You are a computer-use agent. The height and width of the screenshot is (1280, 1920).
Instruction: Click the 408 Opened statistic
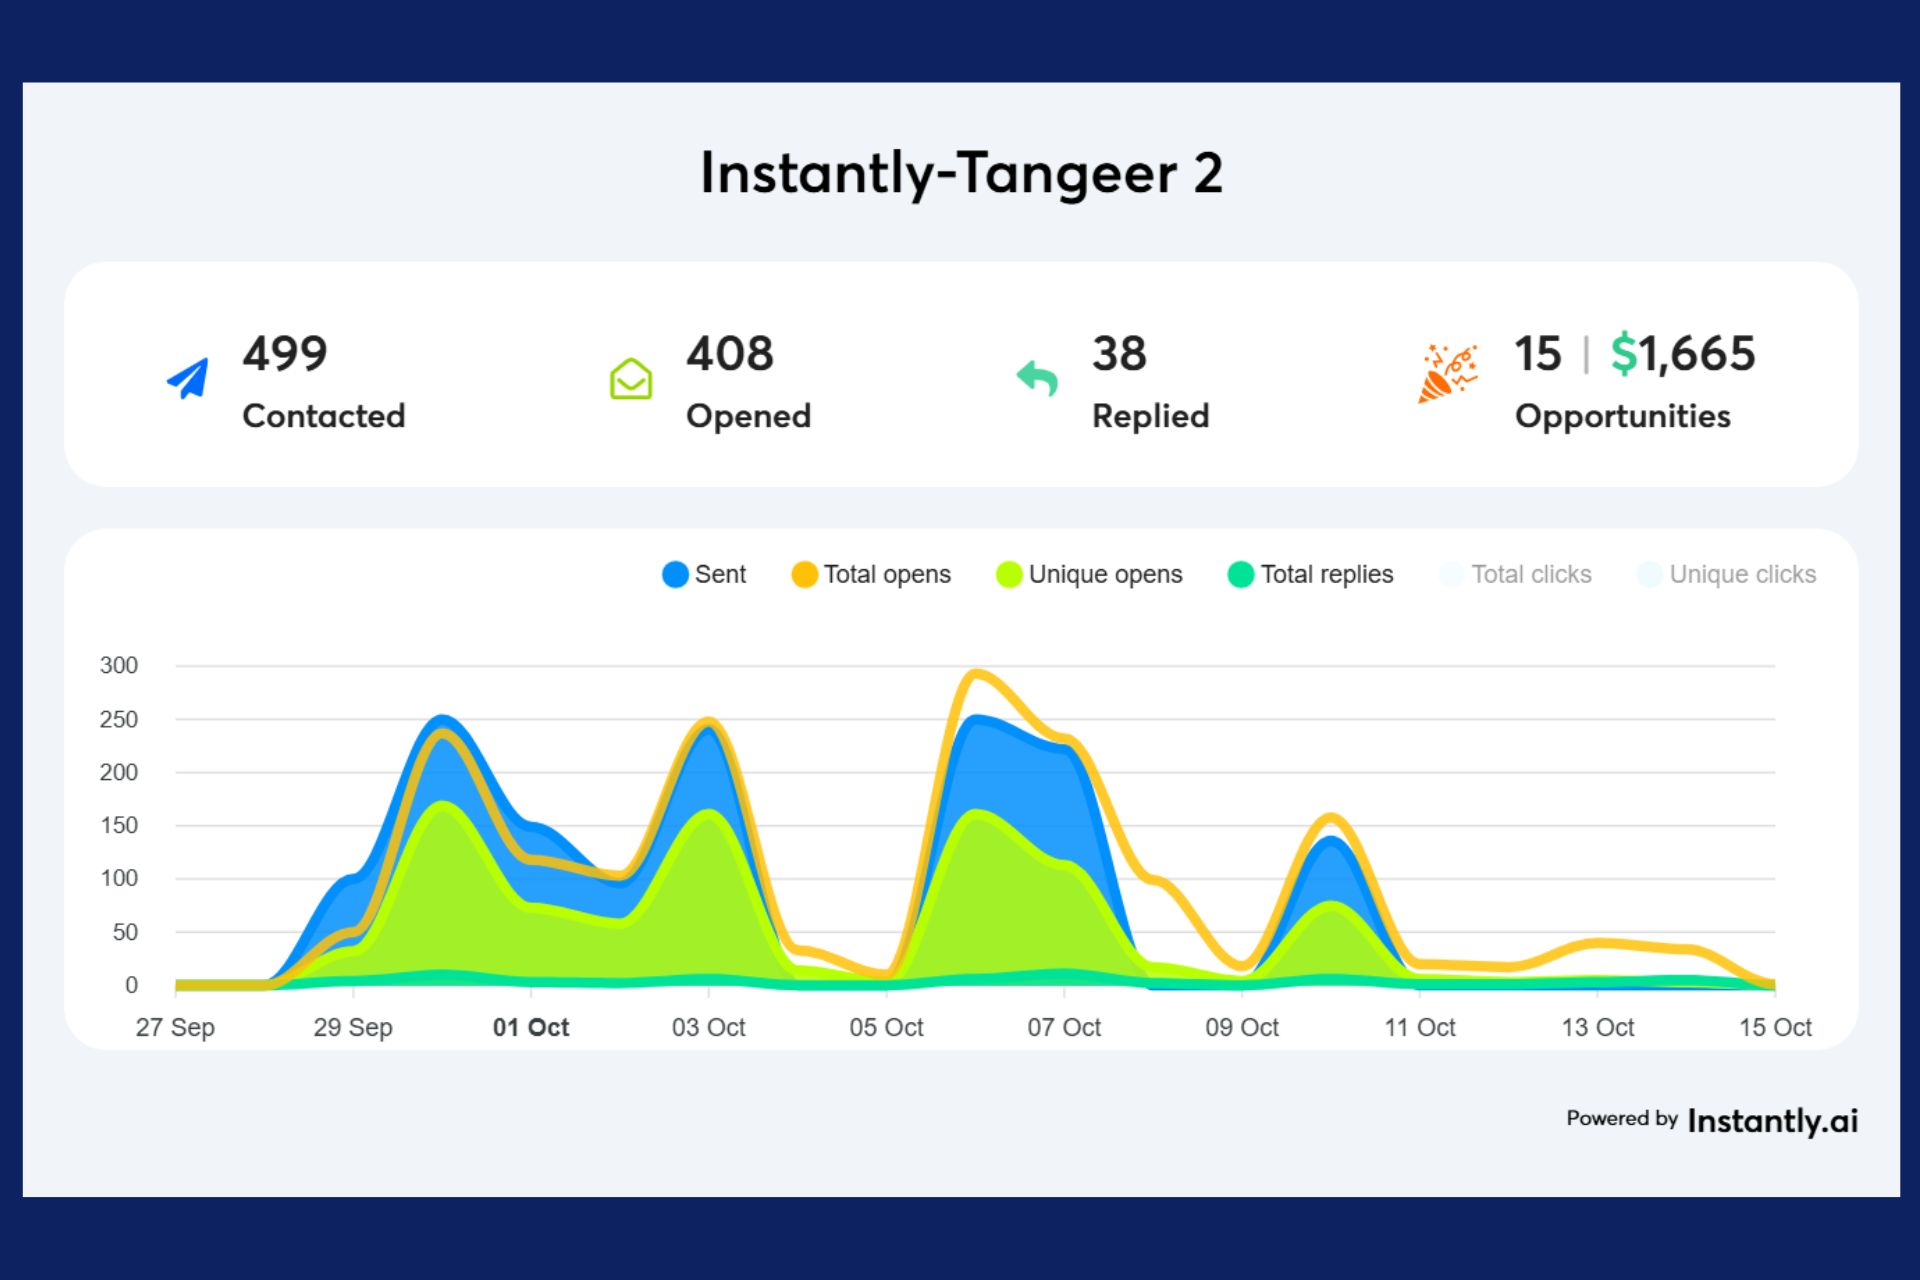(x=729, y=354)
